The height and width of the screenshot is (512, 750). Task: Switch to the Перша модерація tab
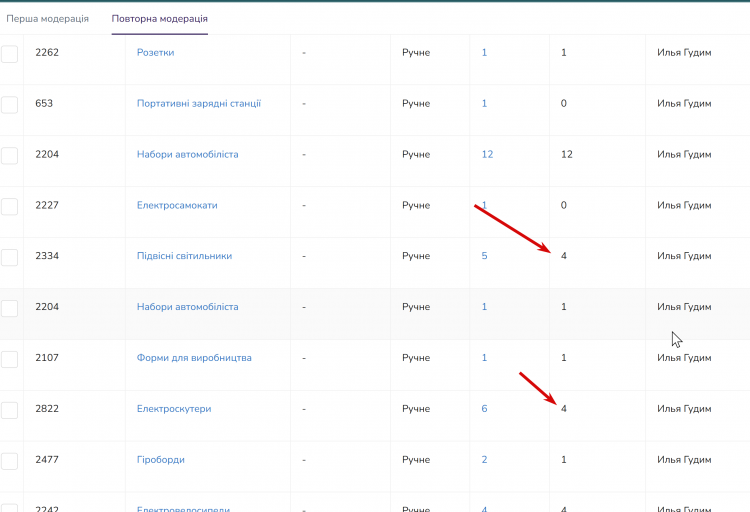tap(47, 19)
